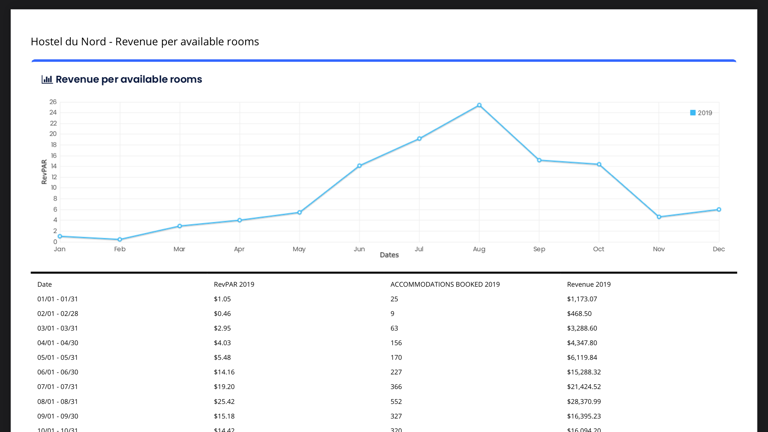Click the Aug label on the x-axis
Screen dimensions: 768x432
tap(479, 249)
